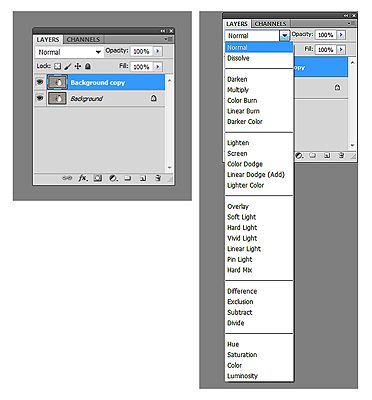372x400 pixels.
Task: Click Fill arrow in right panel
Action: click(x=341, y=50)
